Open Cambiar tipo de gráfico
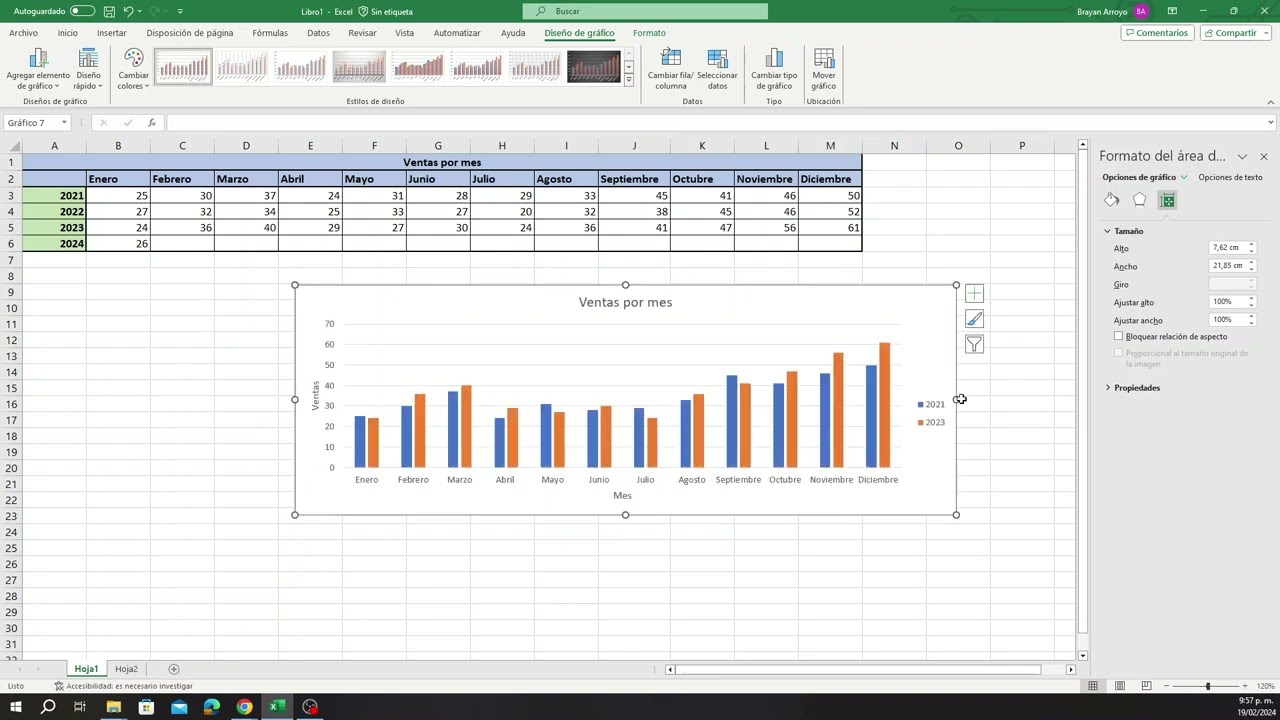The image size is (1280, 720). (x=774, y=69)
